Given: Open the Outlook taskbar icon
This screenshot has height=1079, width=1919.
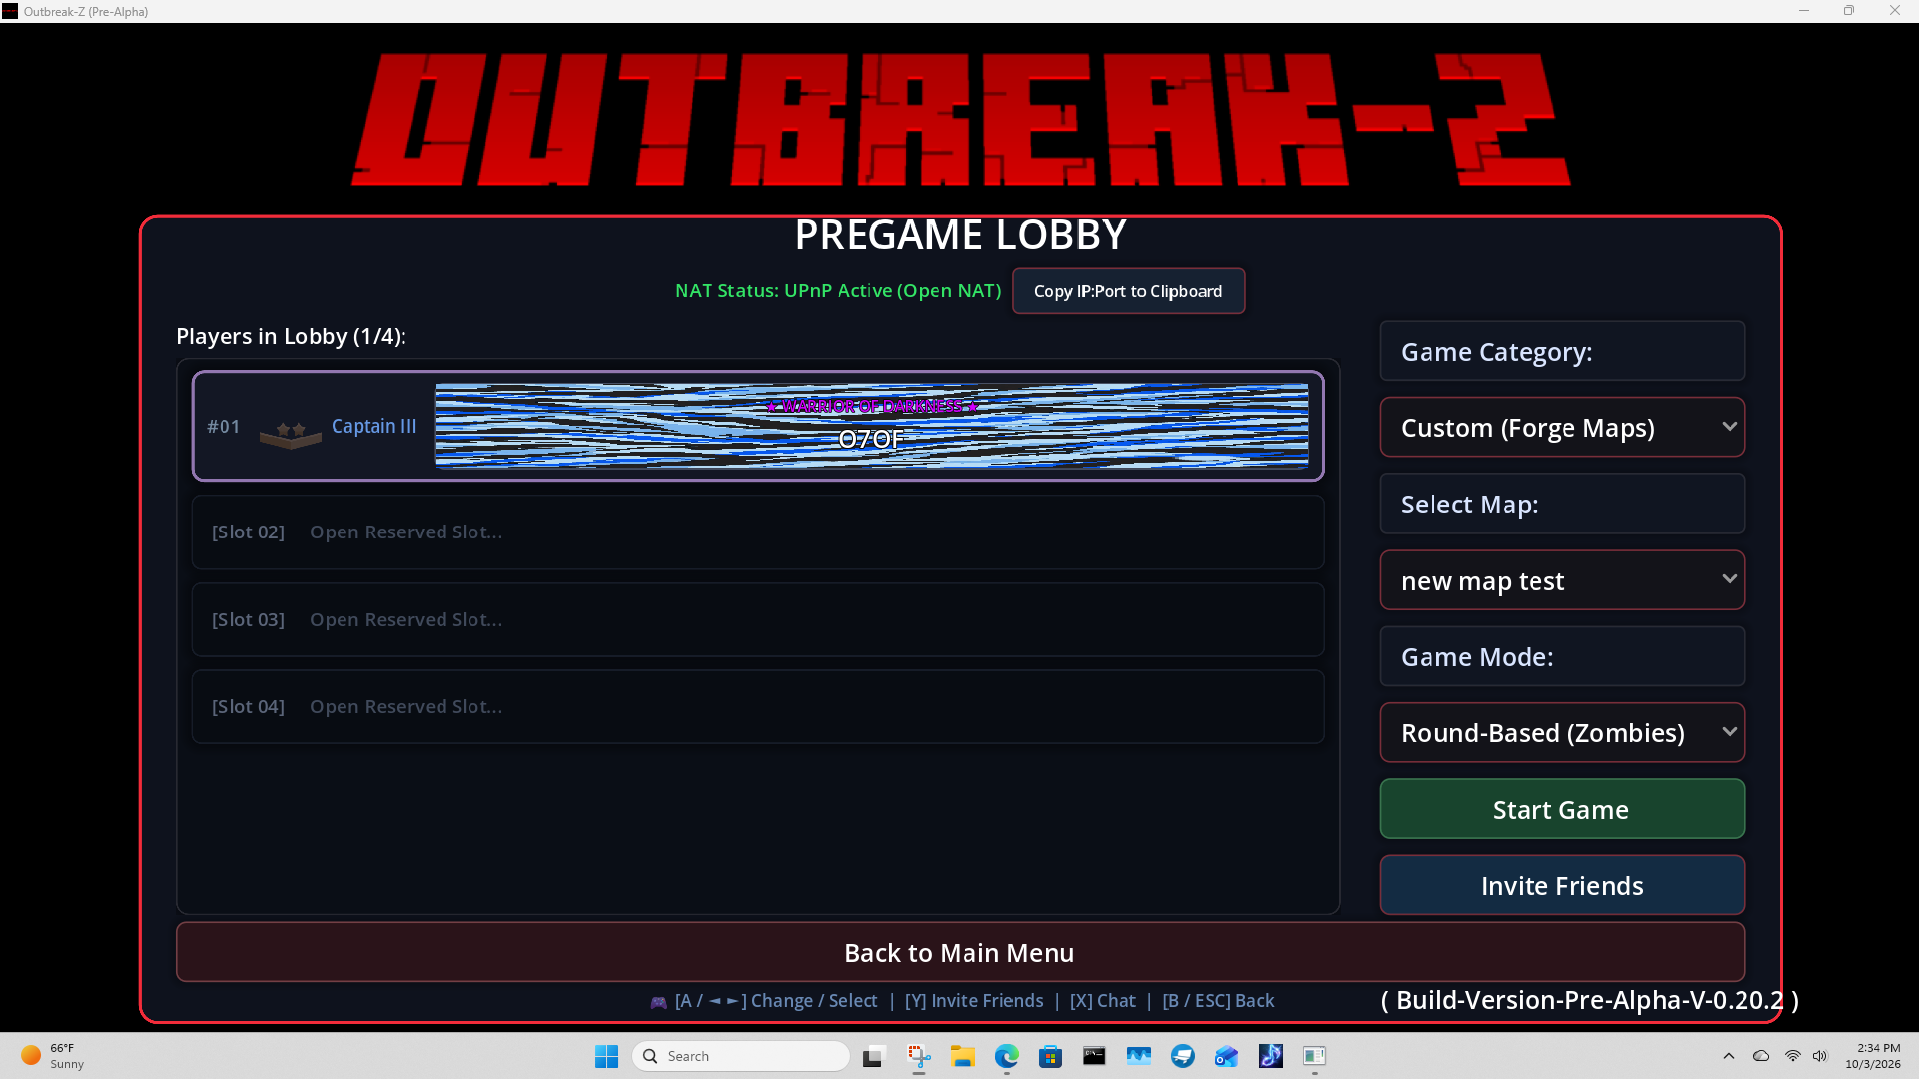Looking at the screenshot, I should [x=1226, y=1056].
